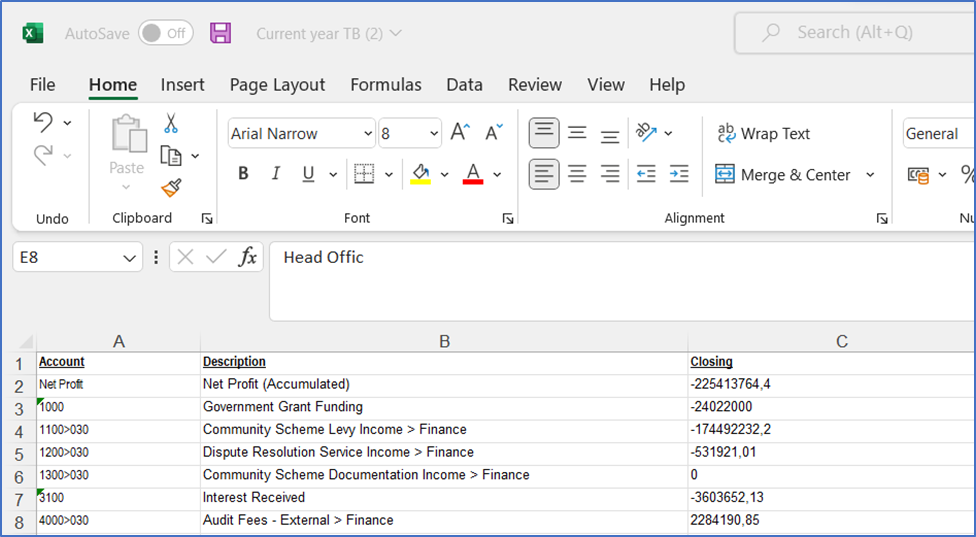Click the Save icon in title bar
The width and height of the screenshot is (976, 537).
[220, 33]
